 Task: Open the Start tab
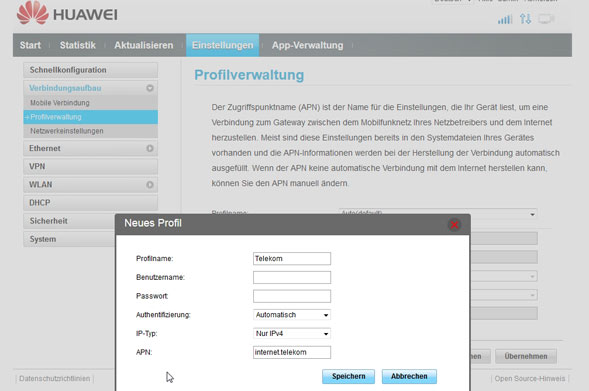[30, 45]
